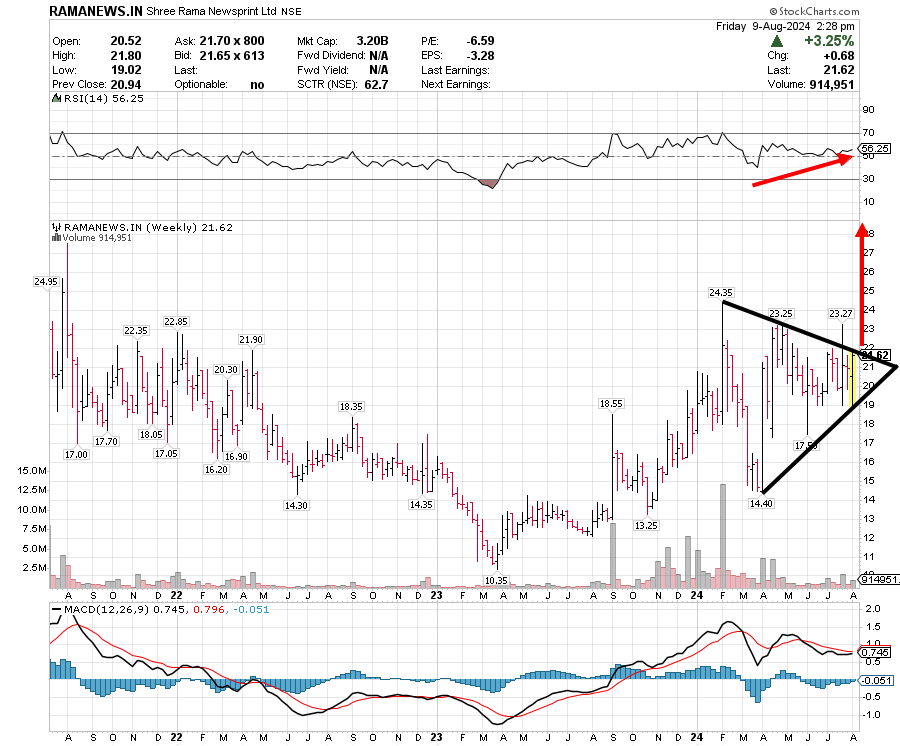Click the Mkt Cap value 3.20B

tap(372, 41)
